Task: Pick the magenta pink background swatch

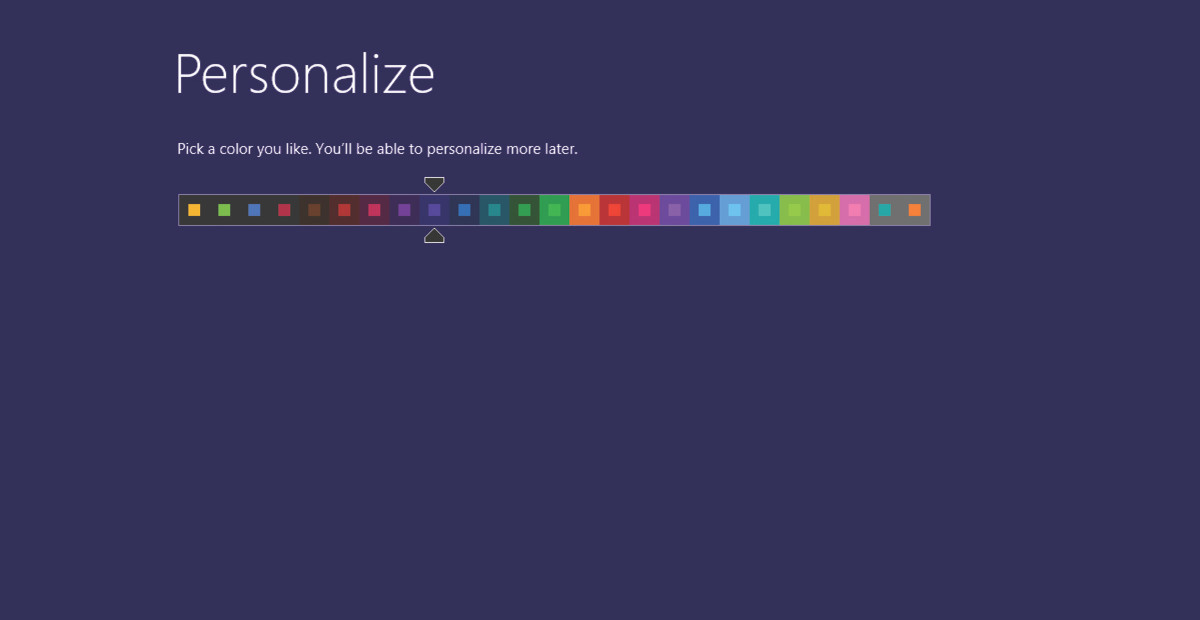Action: coord(644,210)
